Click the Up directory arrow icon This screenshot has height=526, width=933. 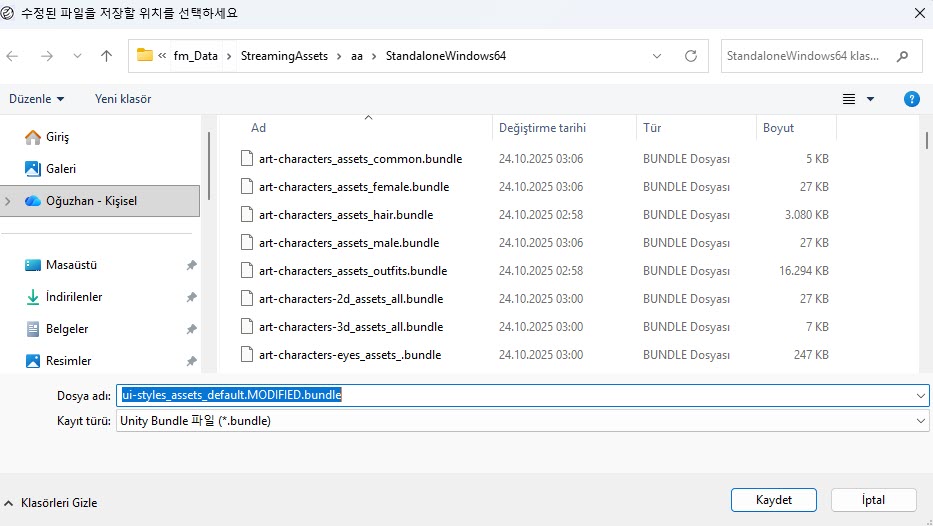107,56
